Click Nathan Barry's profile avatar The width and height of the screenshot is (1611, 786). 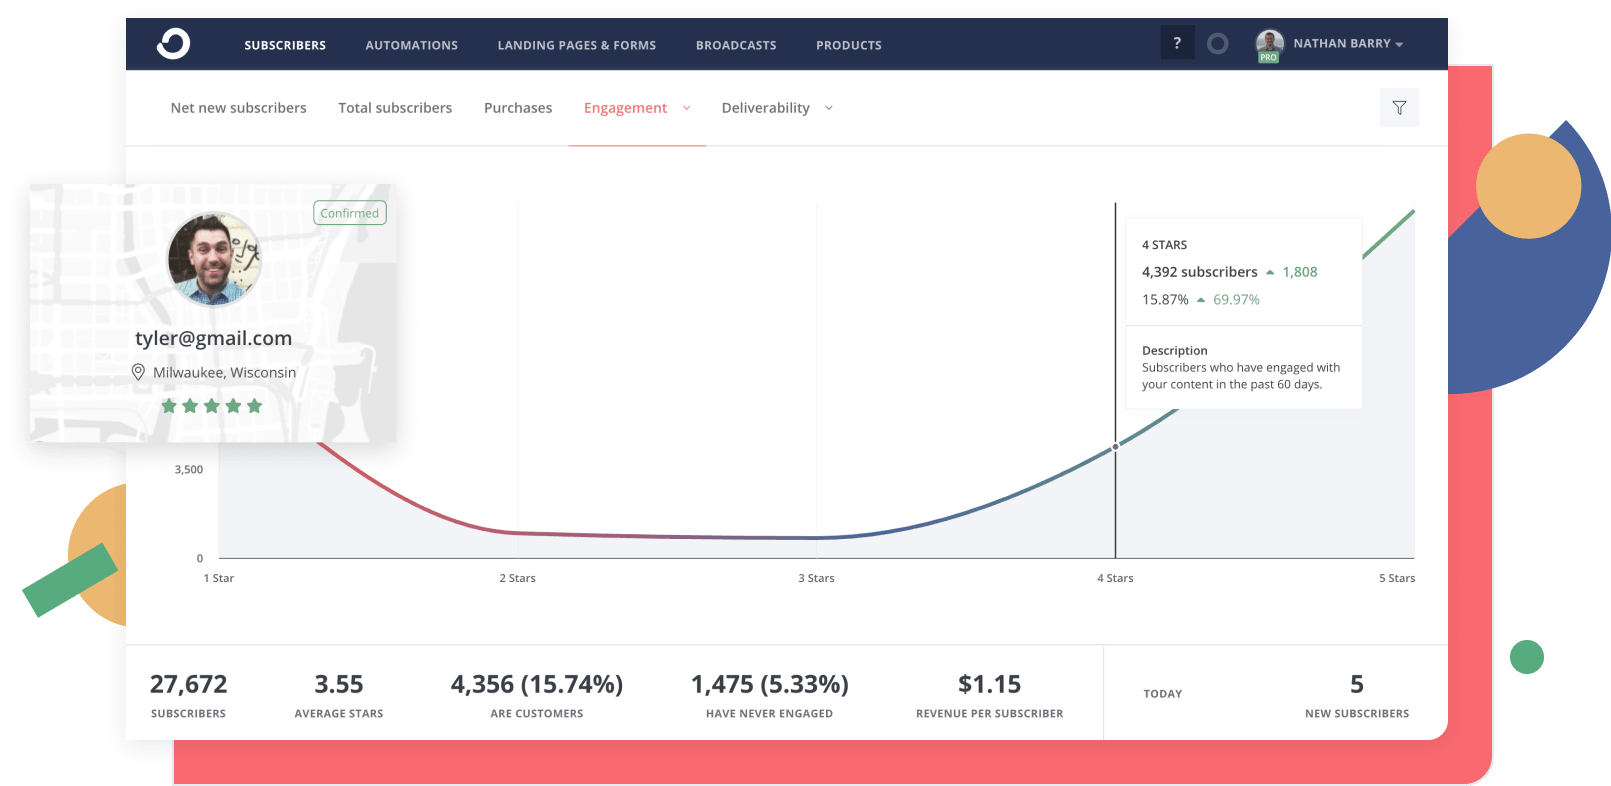click(x=1270, y=43)
